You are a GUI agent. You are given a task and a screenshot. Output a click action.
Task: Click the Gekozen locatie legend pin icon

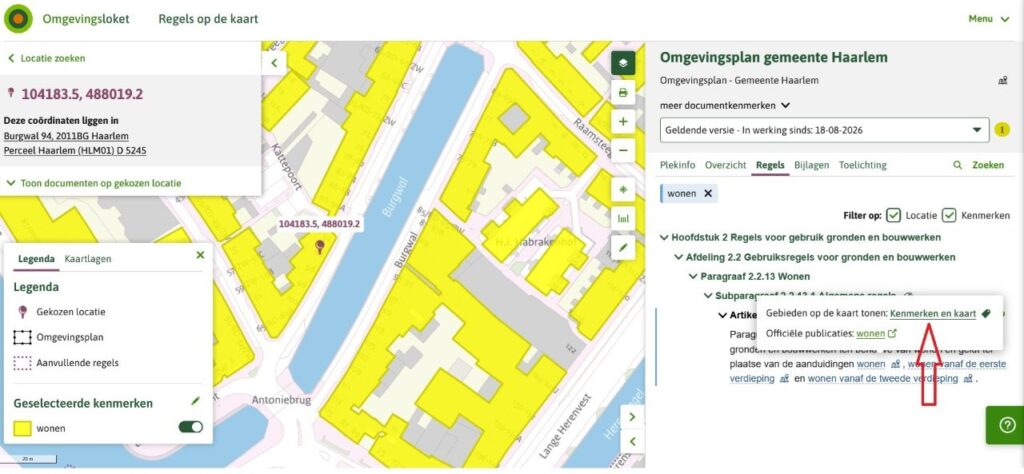pyautogui.click(x=22, y=312)
